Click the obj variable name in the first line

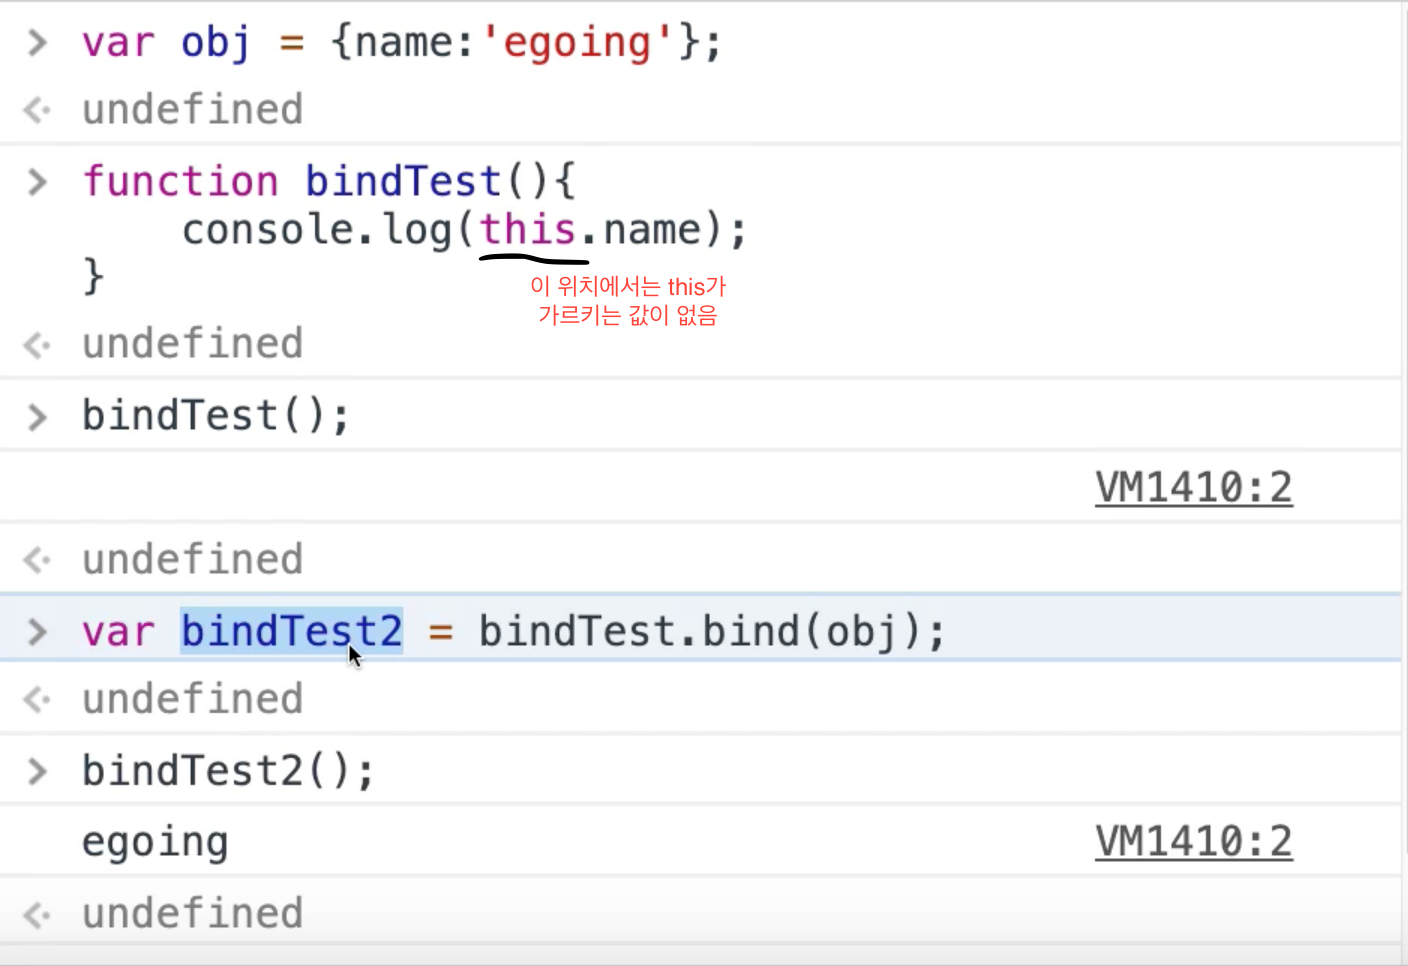pos(215,44)
